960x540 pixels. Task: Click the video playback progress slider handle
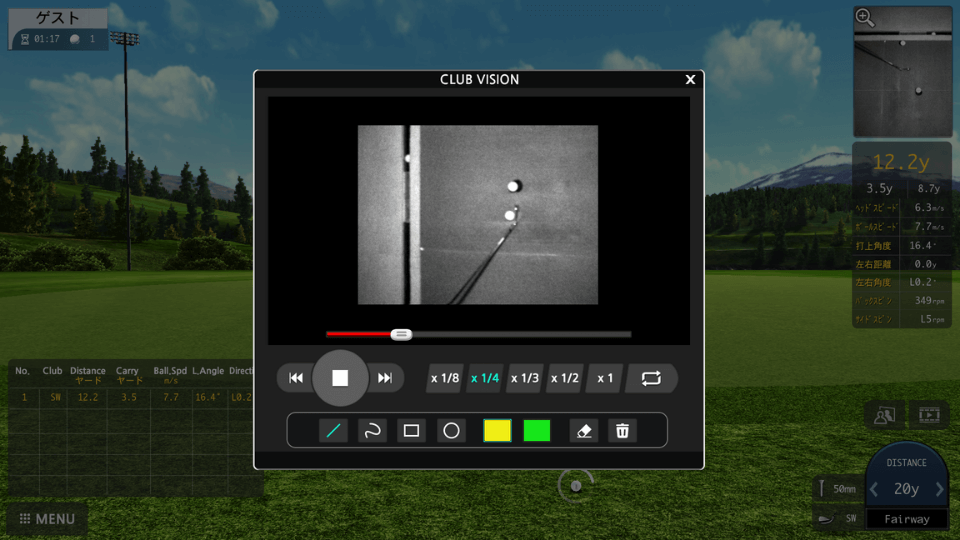pos(401,334)
